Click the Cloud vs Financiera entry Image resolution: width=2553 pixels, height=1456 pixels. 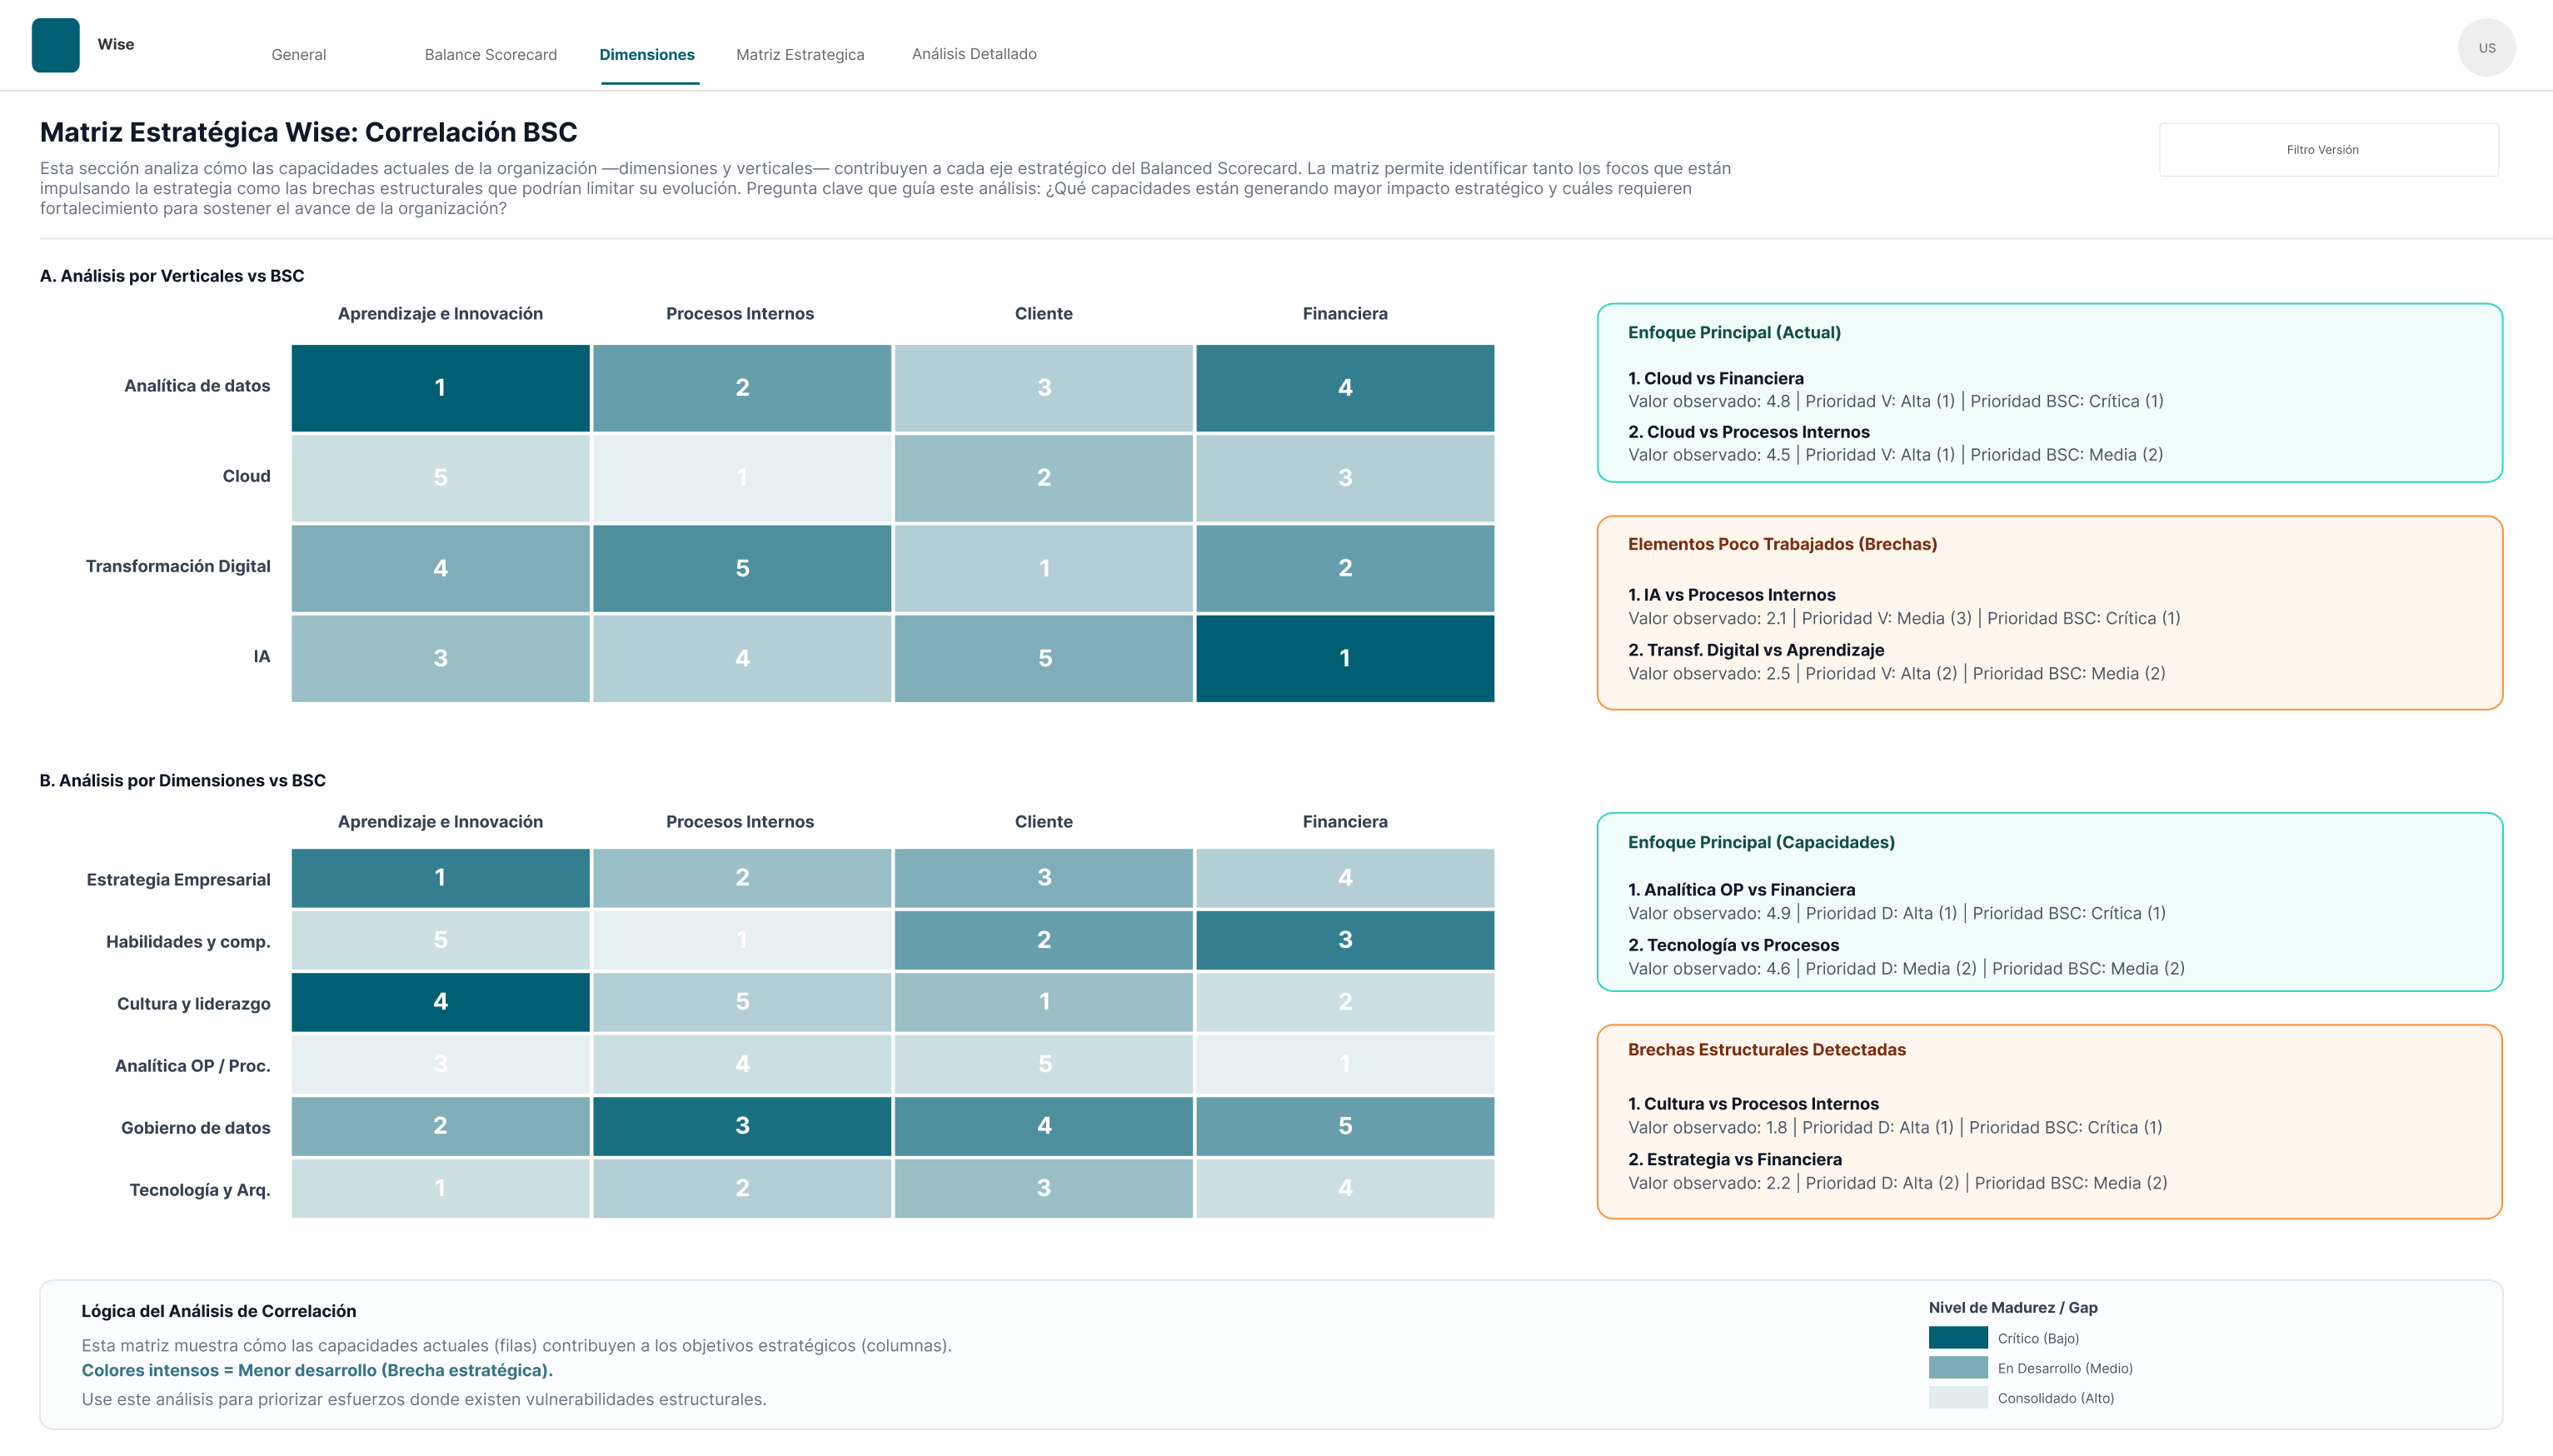[x=1716, y=378]
